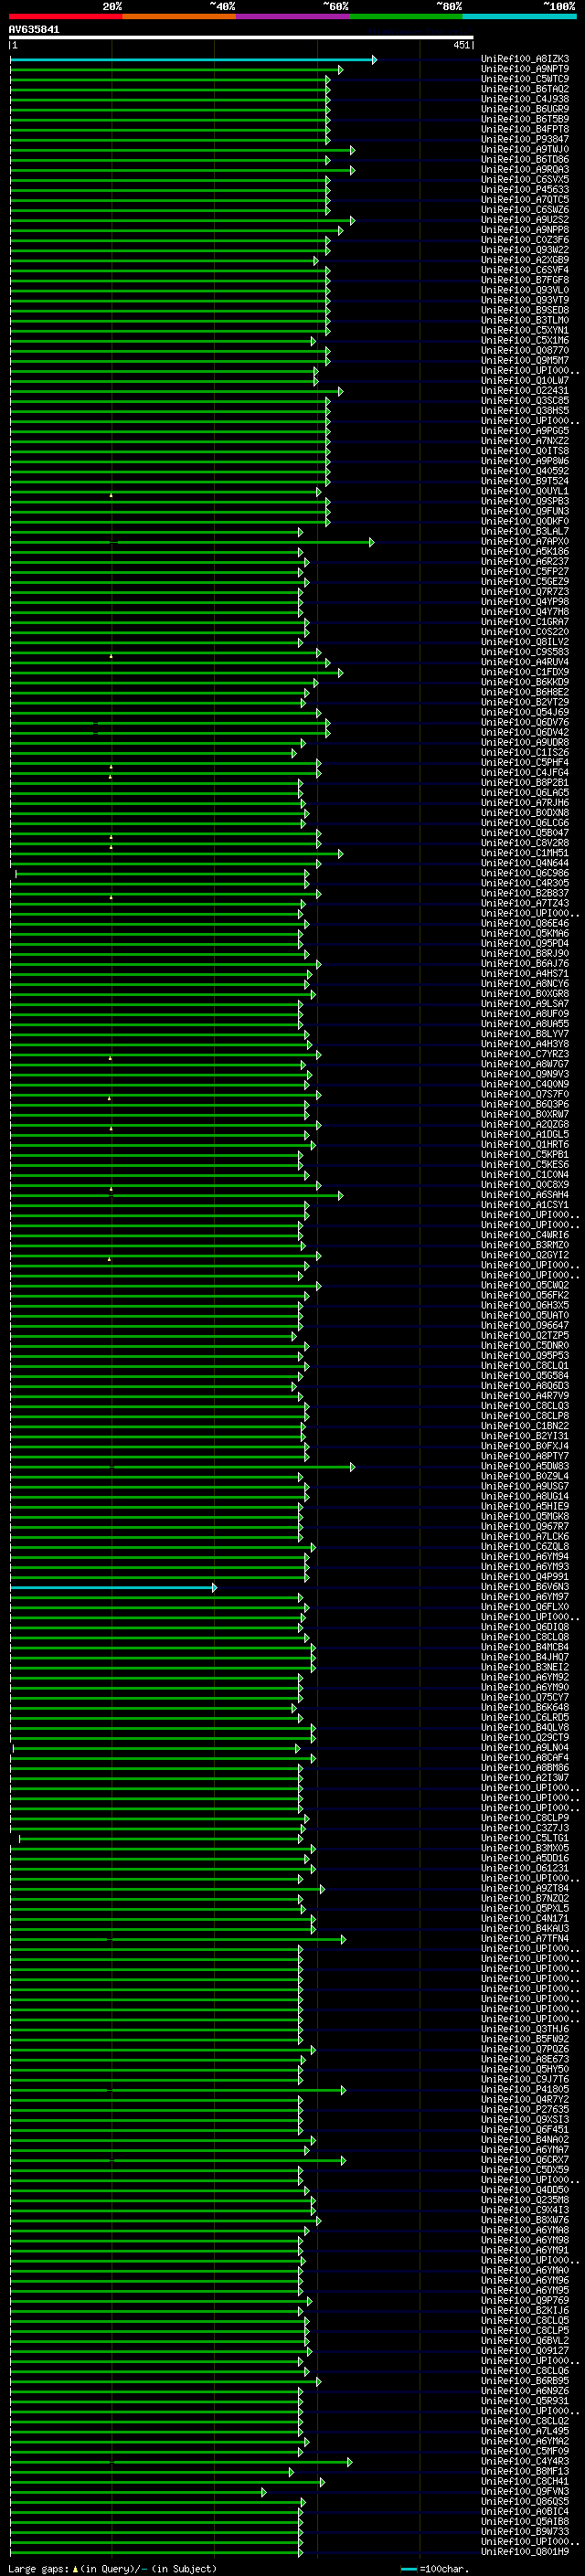Click the cyan alignment bar for UniRef100_A8IZK3
Viewport: 585px width, 2576px height.
point(193,60)
